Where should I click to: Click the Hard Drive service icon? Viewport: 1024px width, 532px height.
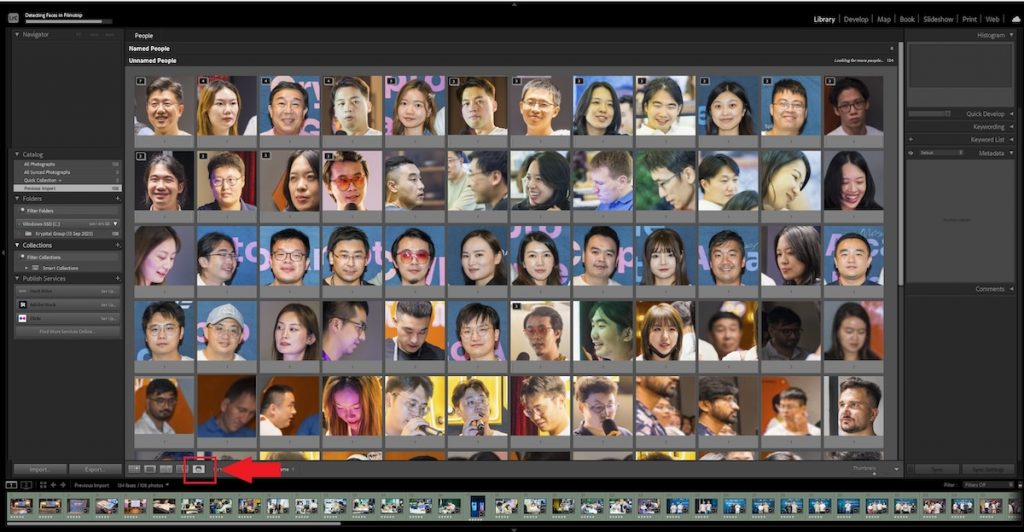pos(23,291)
